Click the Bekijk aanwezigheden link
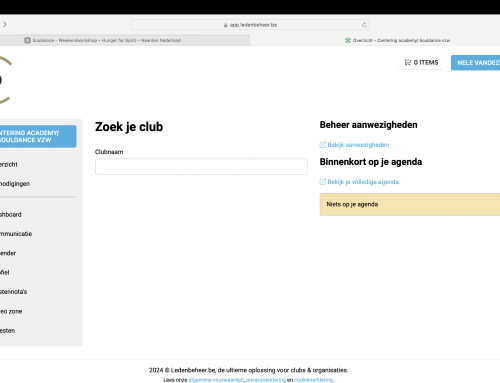Image resolution: width=500 pixels, height=383 pixels. pyautogui.click(x=358, y=145)
